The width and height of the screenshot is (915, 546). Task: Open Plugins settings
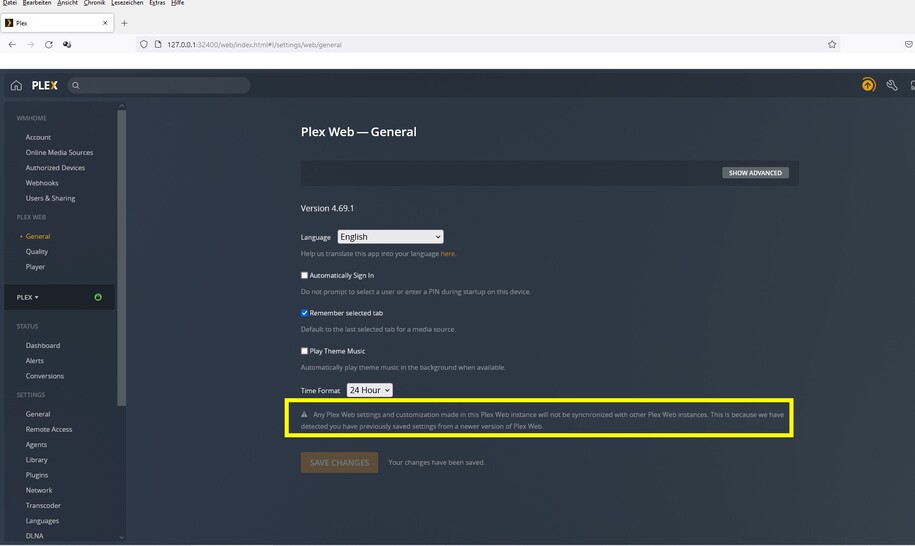tap(37, 475)
